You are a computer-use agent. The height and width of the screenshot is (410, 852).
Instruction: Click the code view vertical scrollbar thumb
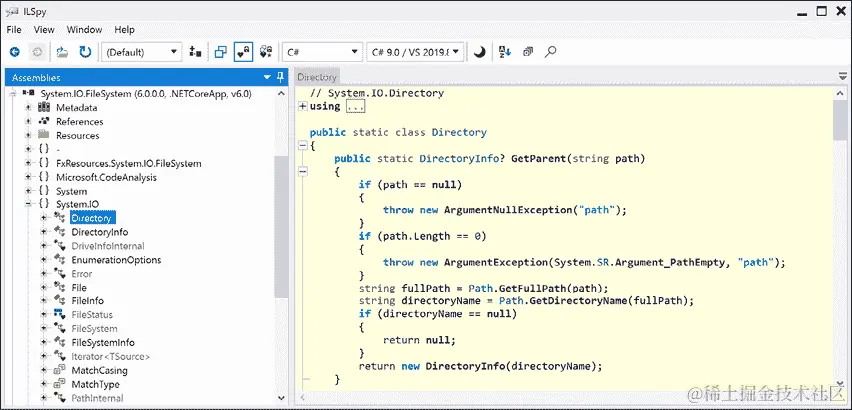coord(840,120)
